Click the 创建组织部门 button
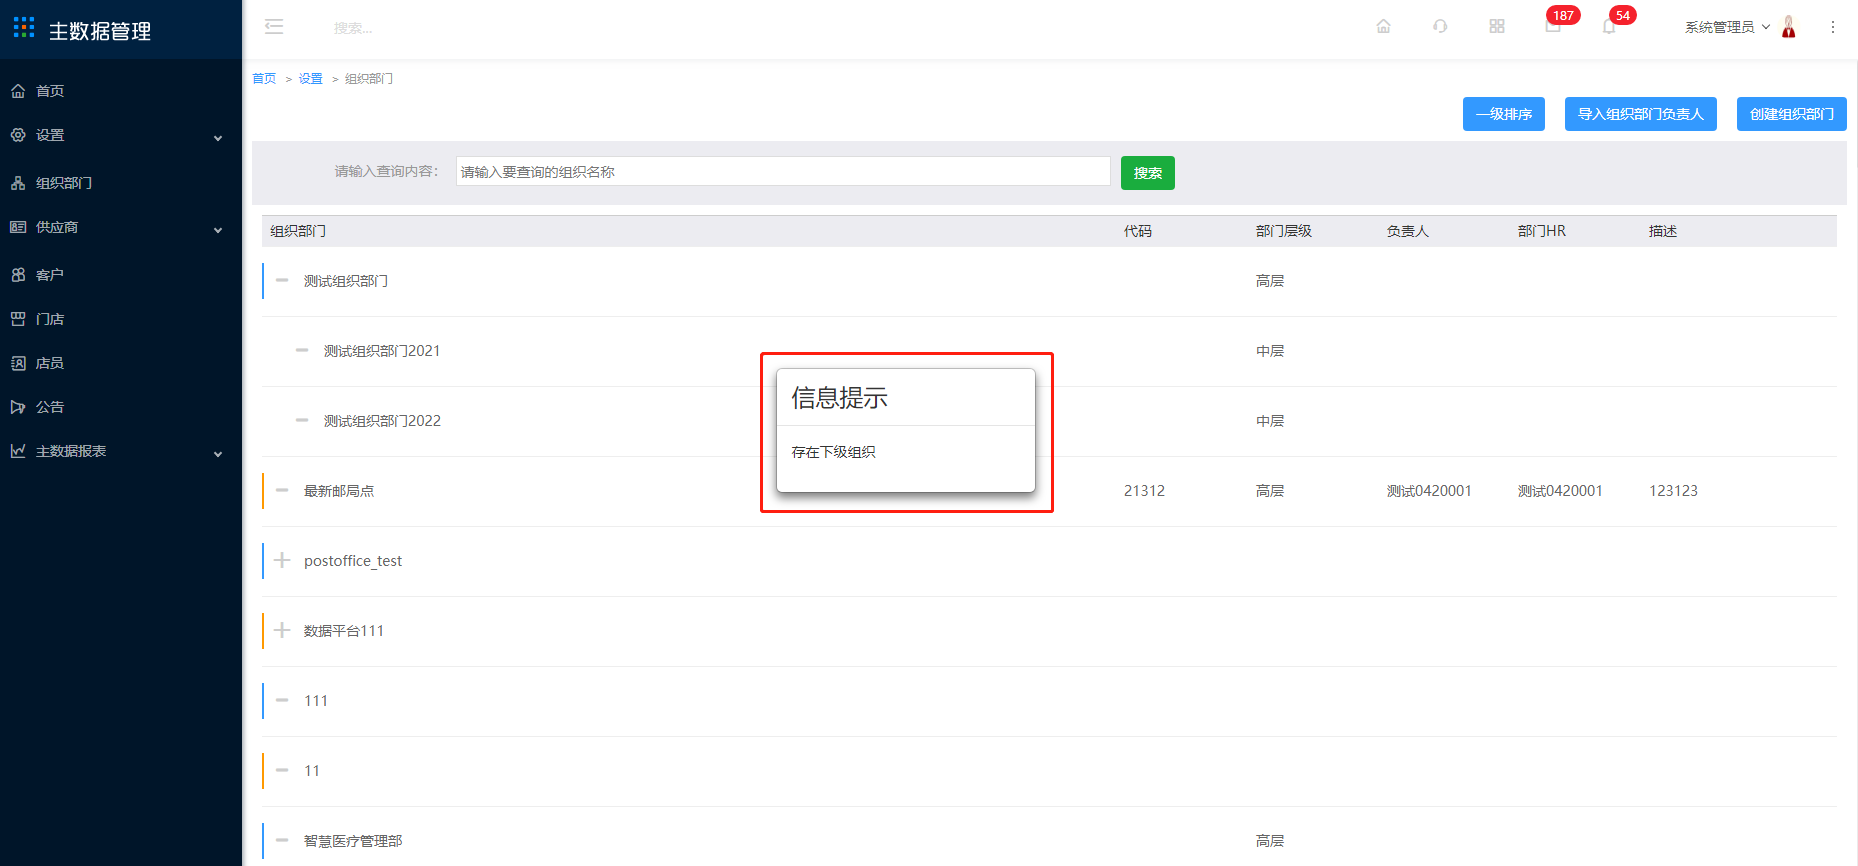This screenshot has height=866, width=1858. [x=1792, y=114]
